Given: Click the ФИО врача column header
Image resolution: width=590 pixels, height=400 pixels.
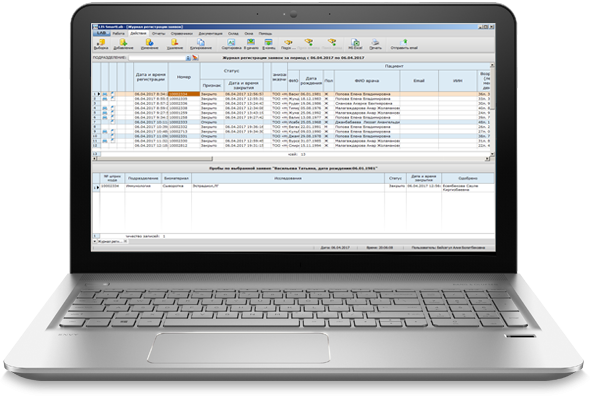Looking at the screenshot, I should point(367,81).
